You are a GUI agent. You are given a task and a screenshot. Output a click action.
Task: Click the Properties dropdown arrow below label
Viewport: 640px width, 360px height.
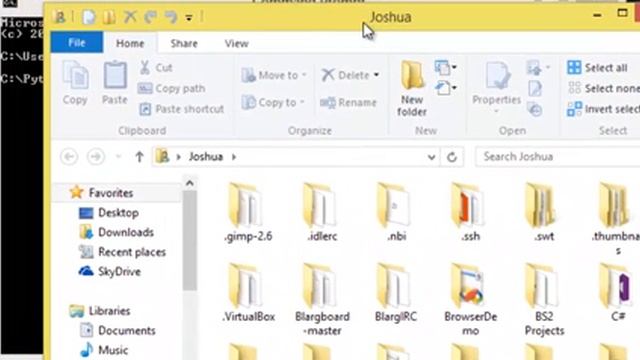(496, 112)
